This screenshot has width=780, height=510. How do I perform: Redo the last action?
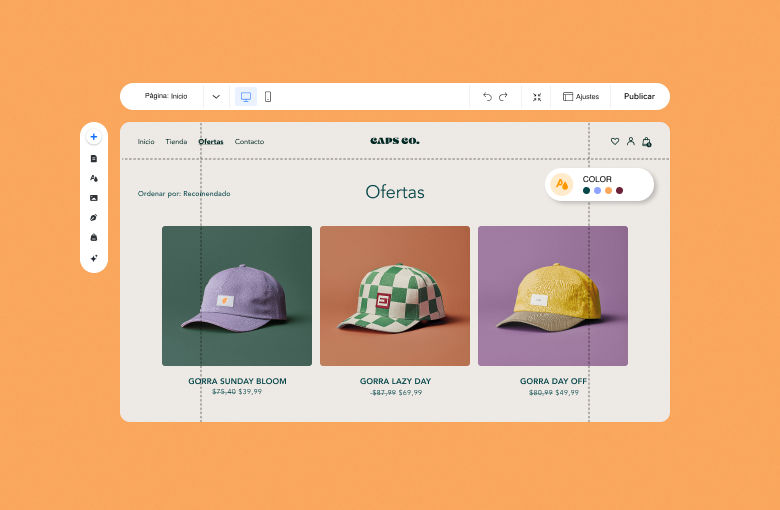(503, 97)
